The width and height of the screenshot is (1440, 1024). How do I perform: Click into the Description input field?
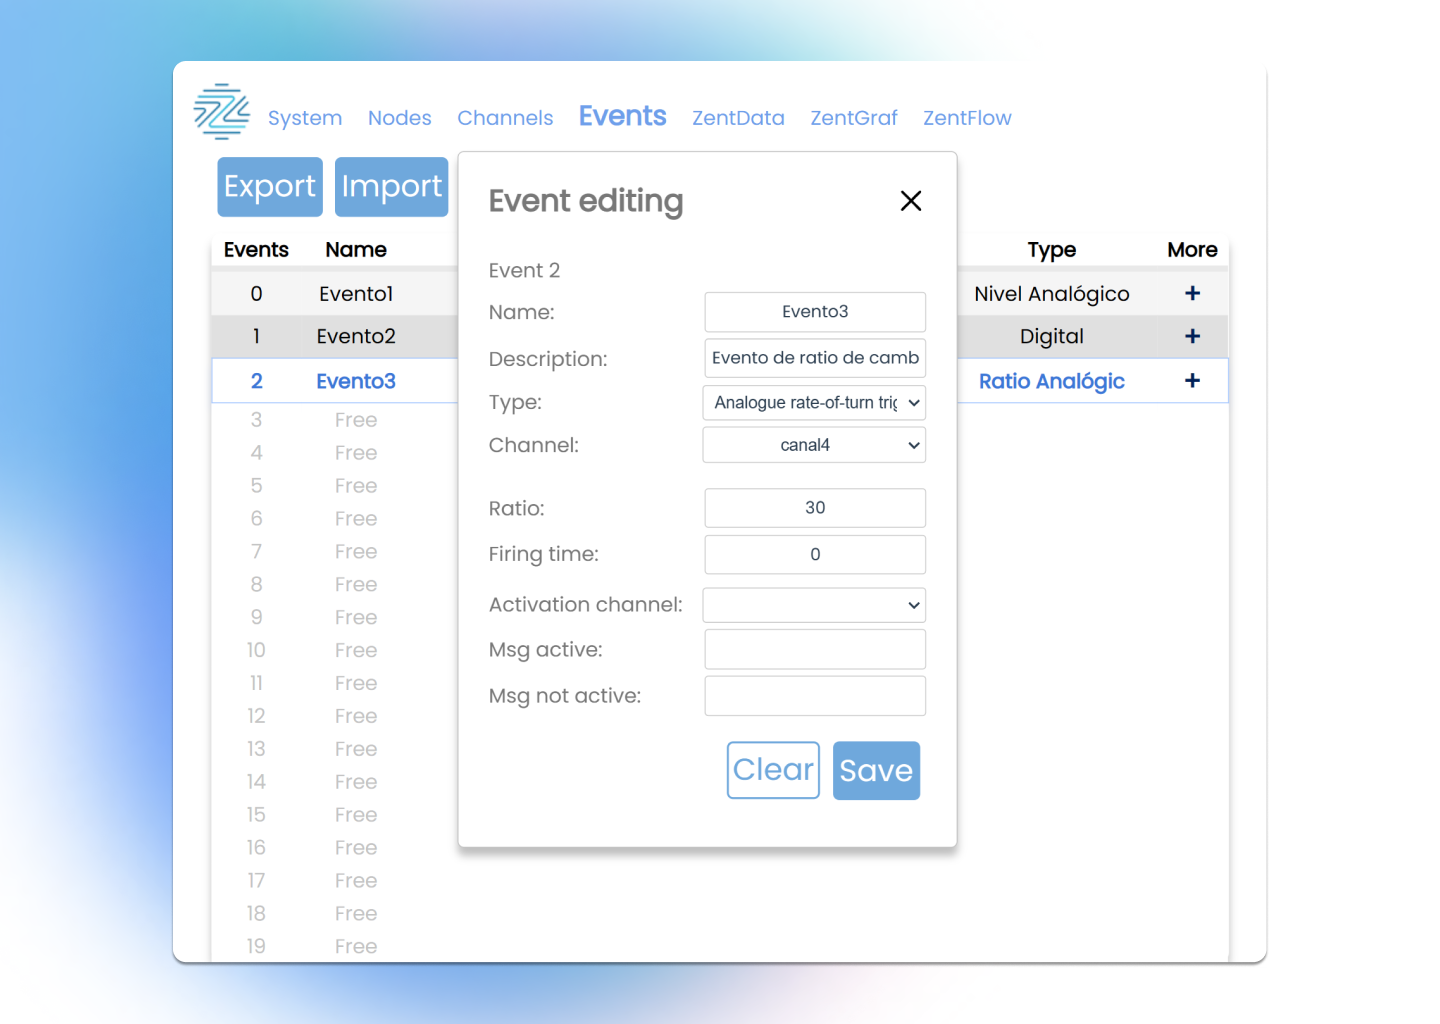[x=815, y=358]
